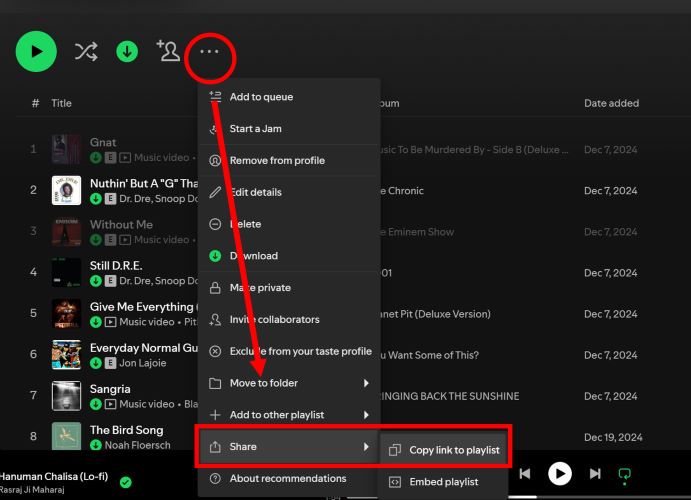Select Invite collaborators menu entry
The image size is (691, 500).
click(x=289, y=319)
